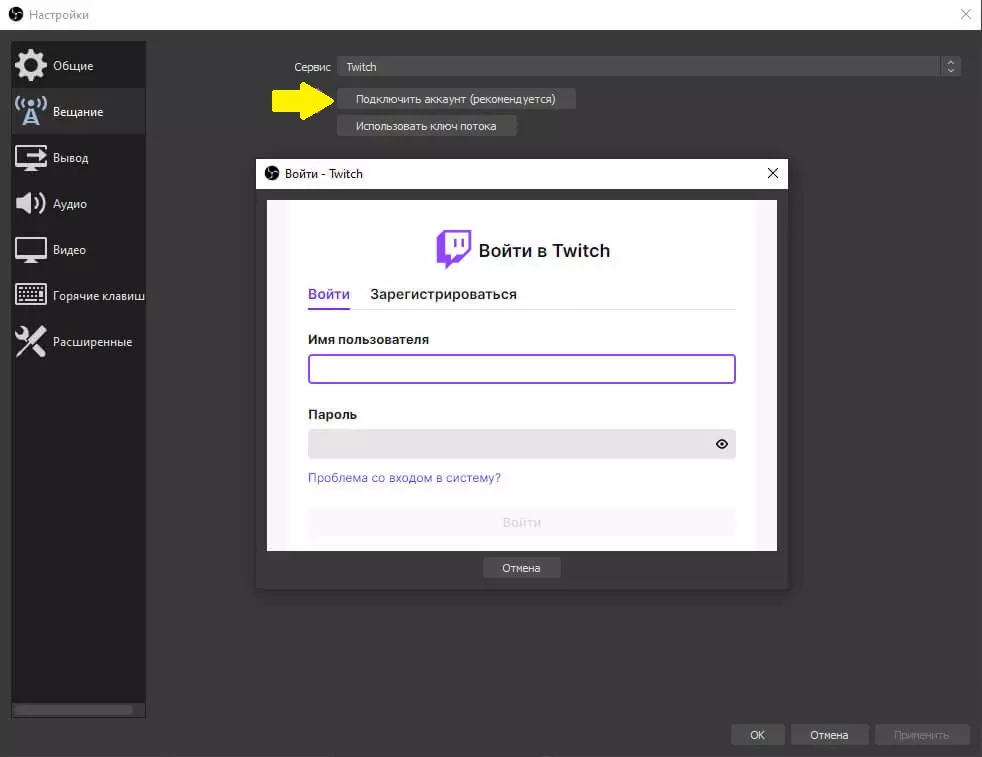982x757 pixels.
Task: Click Использовать ключ потока button
Action: [x=426, y=126]
